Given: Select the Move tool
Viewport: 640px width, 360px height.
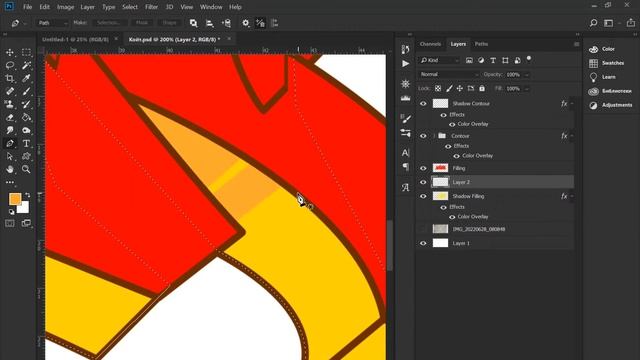Looking at the screenshot, I should [10, 52].
